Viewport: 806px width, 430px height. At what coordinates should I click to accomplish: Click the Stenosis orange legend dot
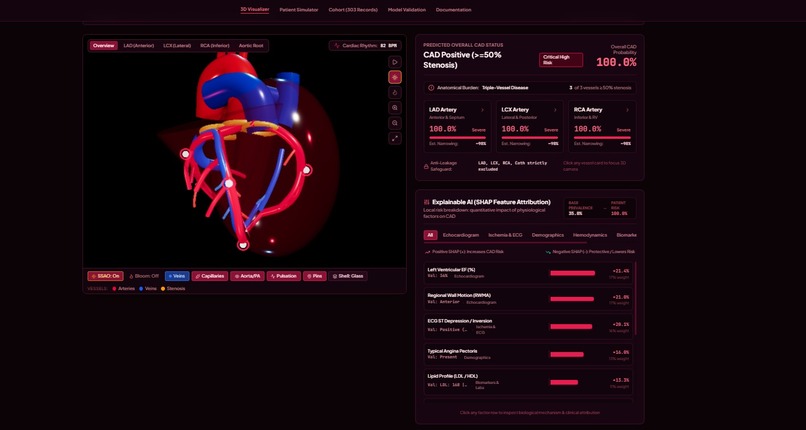(163, 289)
